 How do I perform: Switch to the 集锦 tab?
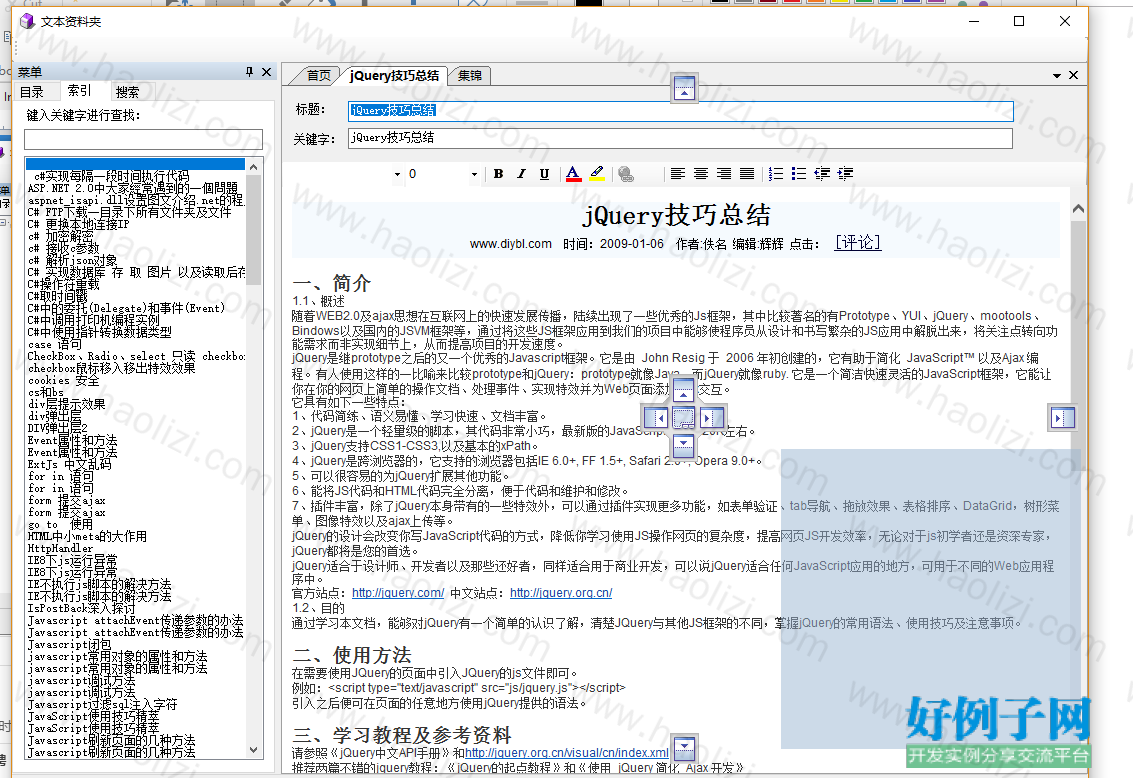pyautogui.click(x=470, y=75)
